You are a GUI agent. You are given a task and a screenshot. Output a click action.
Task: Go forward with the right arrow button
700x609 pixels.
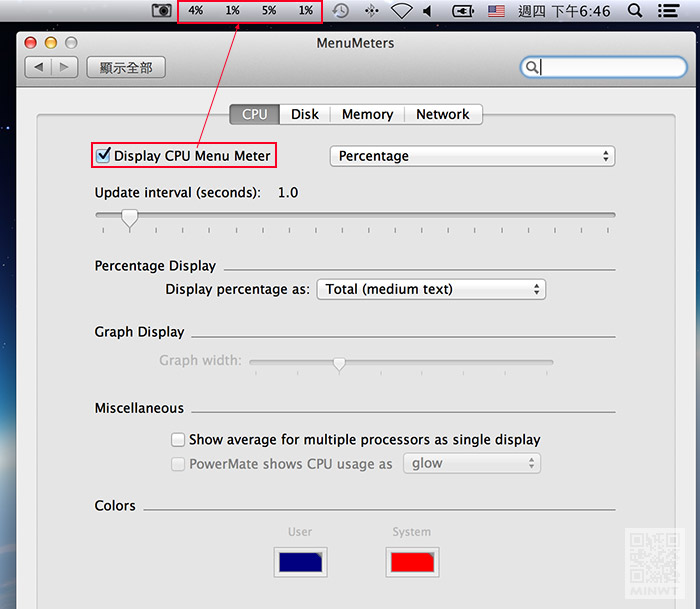click(65, 67)
